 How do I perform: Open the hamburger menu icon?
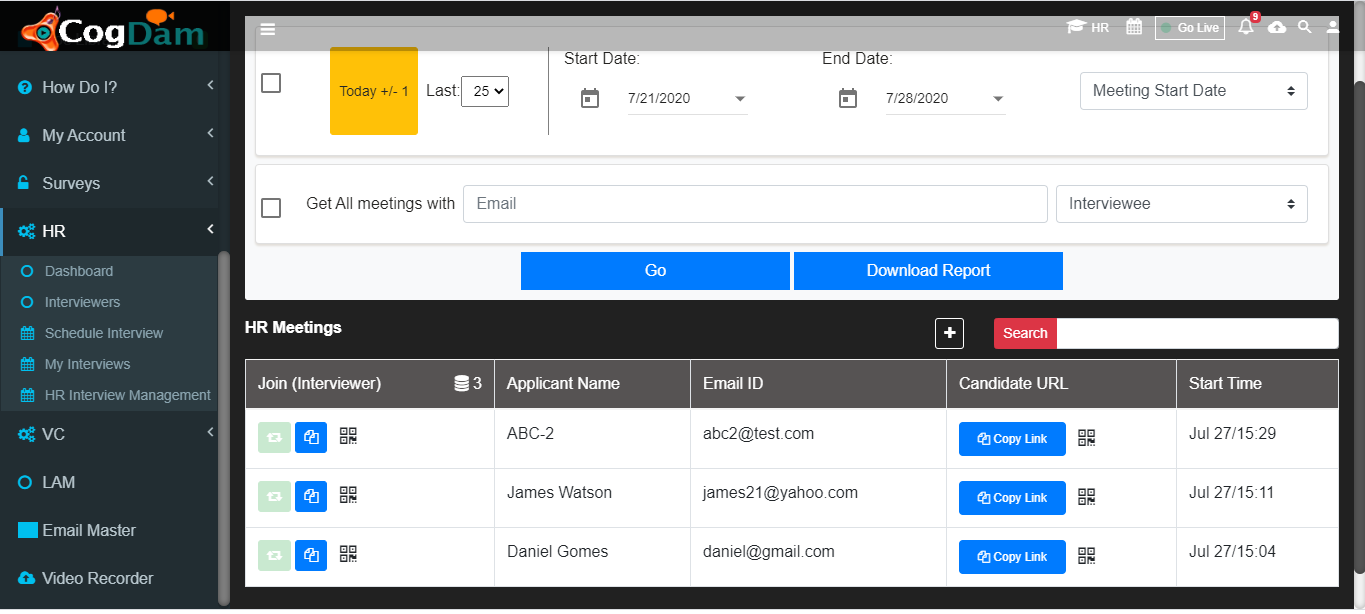pos(268,29)
